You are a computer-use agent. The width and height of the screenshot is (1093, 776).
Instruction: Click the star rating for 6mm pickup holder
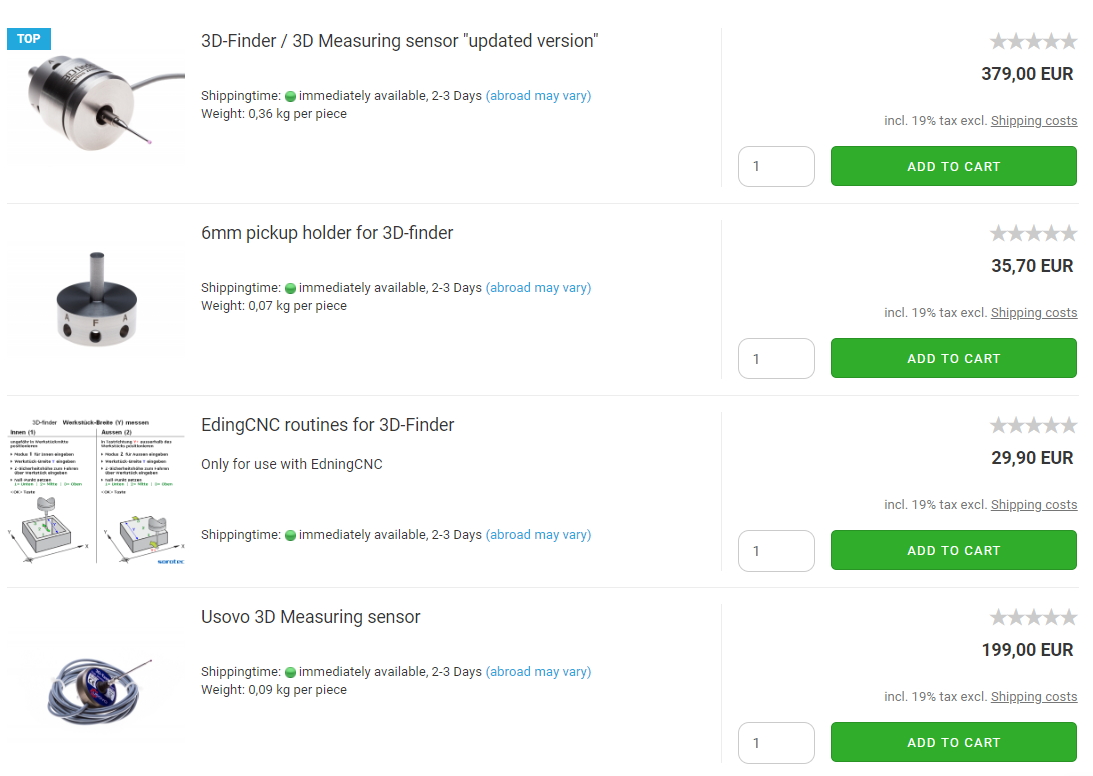1033,233
